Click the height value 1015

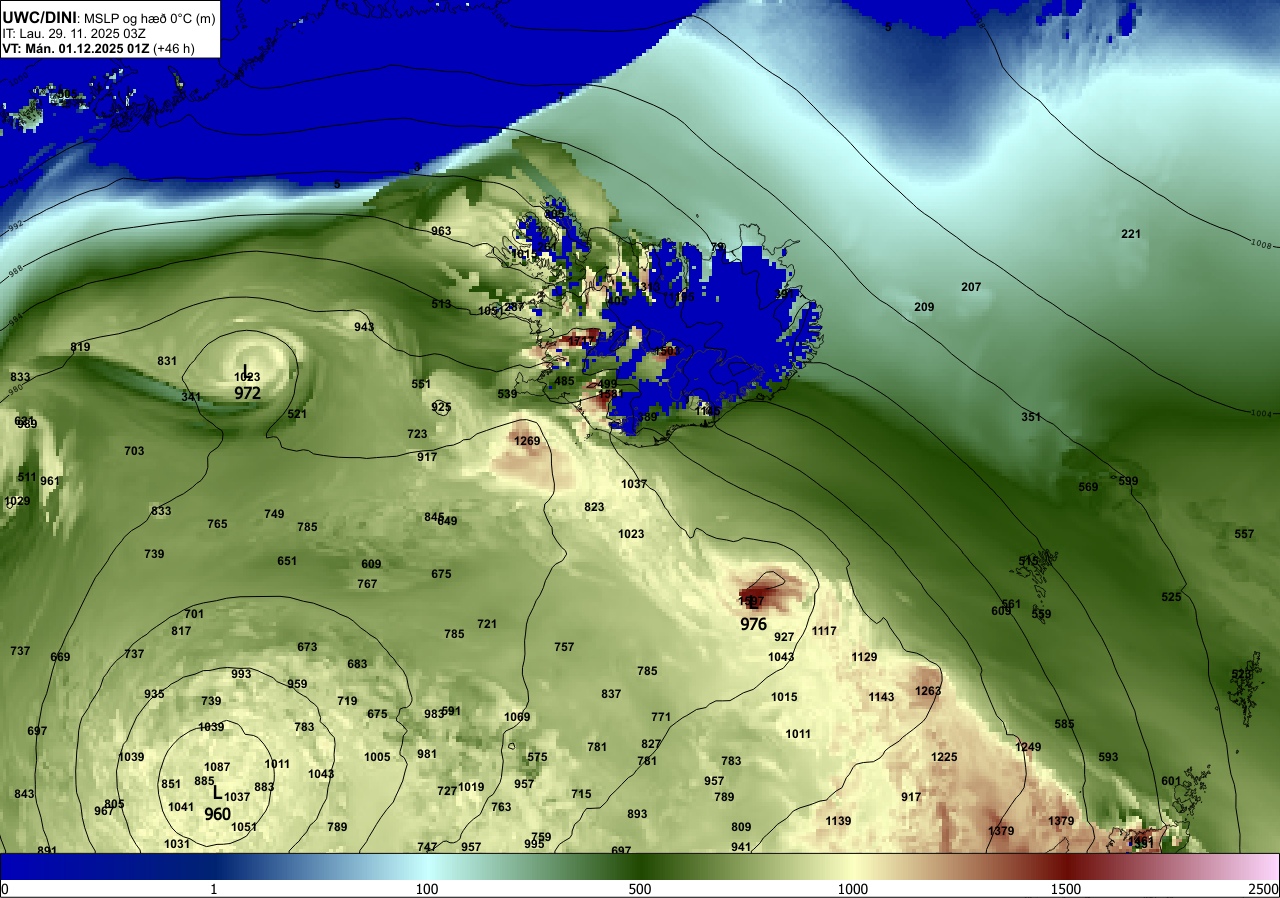pyautogui.click(x=784, y=697)
